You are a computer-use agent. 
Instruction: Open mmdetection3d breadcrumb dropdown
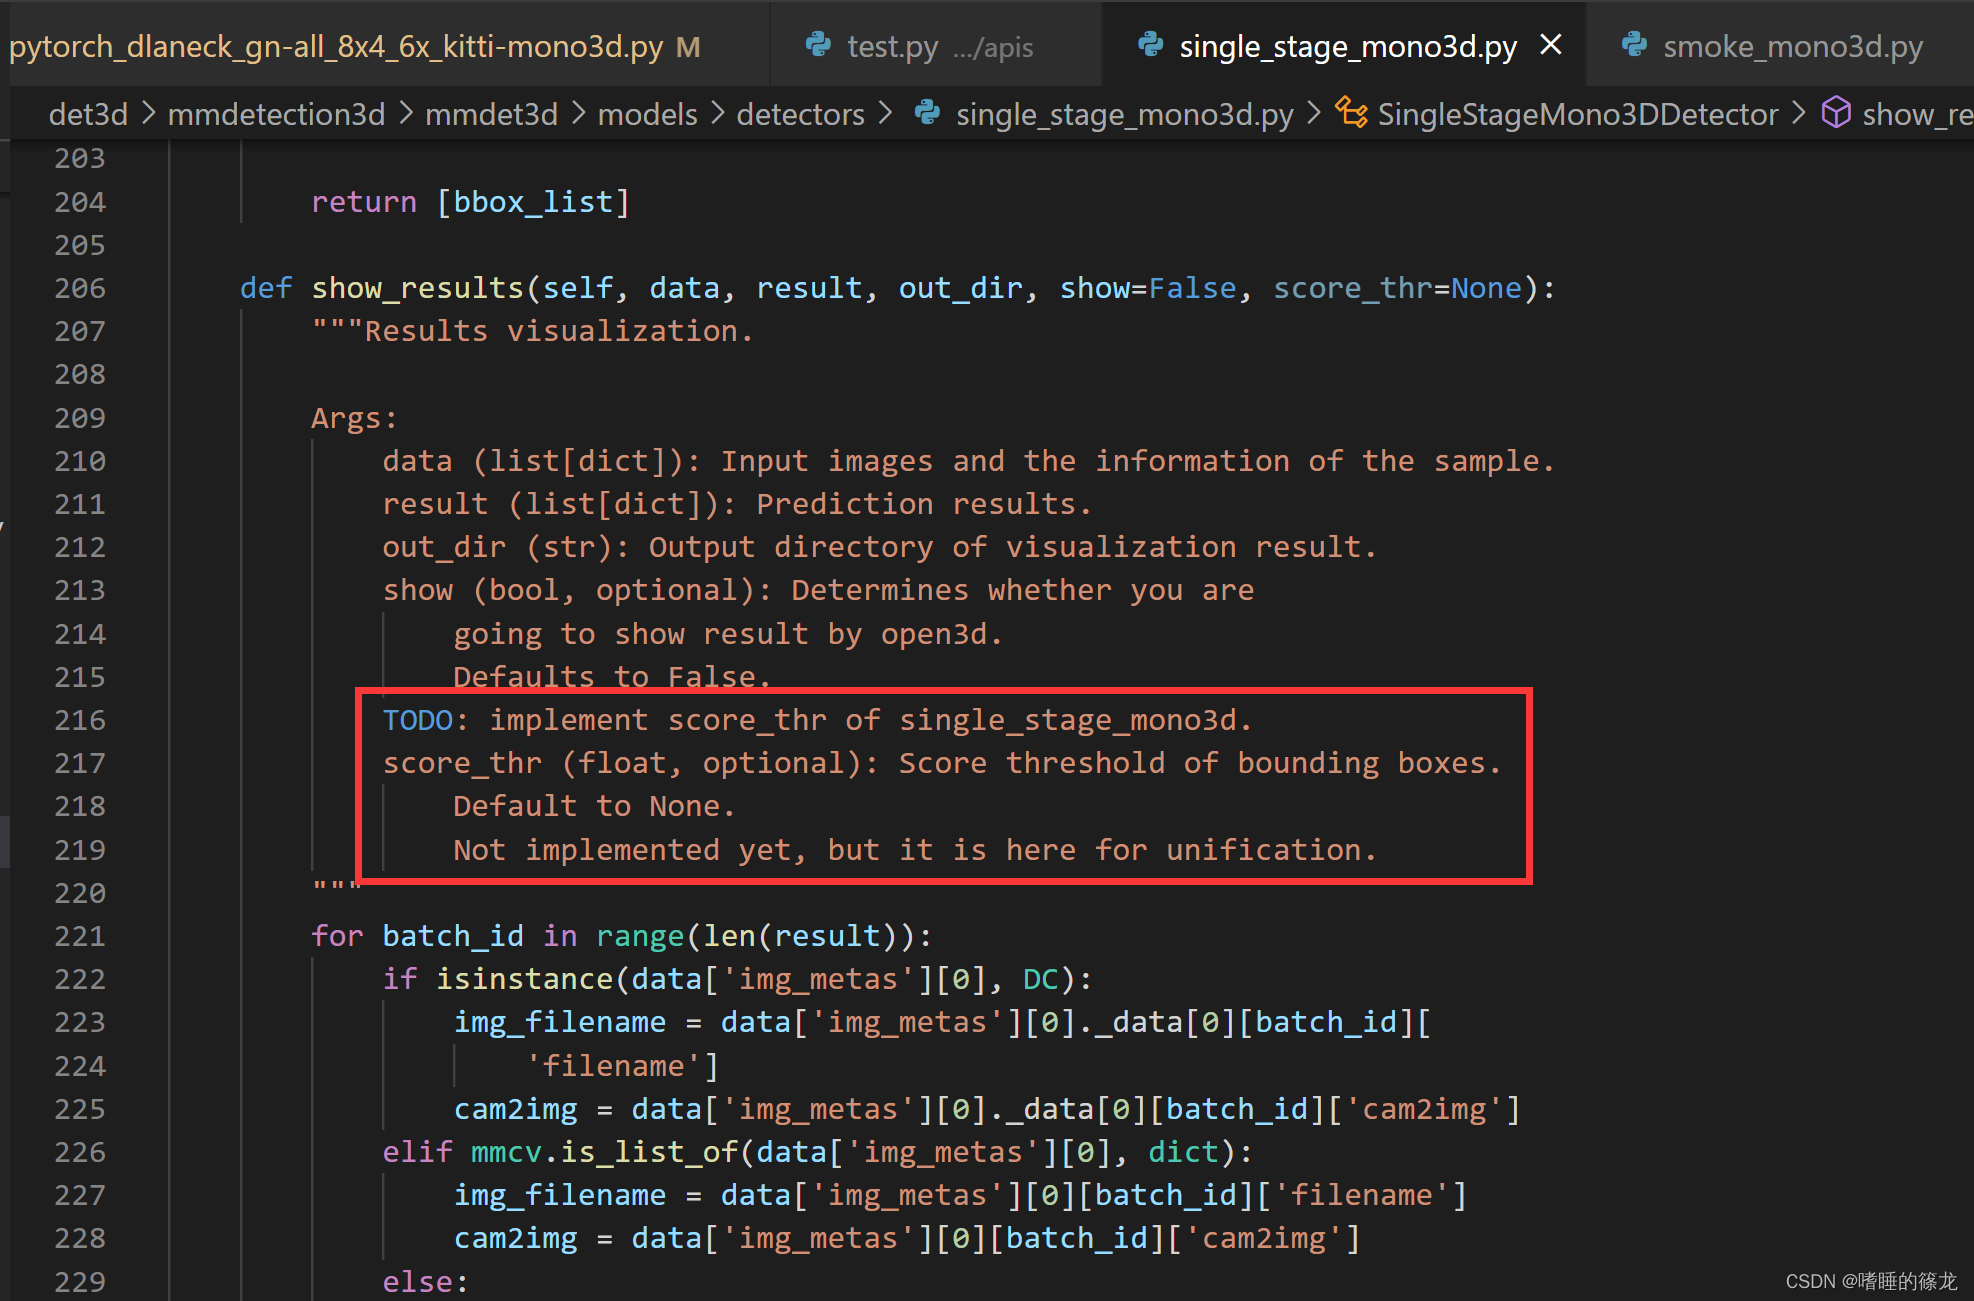pos(276,114)
